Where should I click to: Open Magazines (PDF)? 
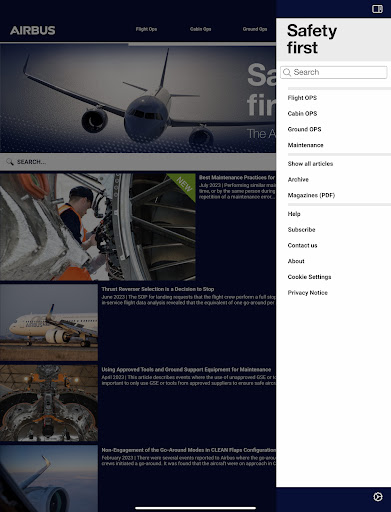[311, 195]
